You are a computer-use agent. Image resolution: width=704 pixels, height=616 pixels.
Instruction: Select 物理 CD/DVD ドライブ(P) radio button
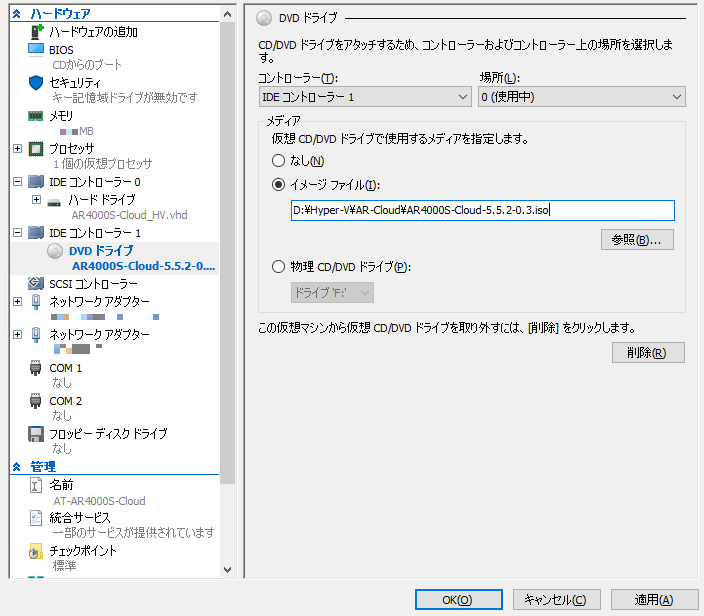278,267
